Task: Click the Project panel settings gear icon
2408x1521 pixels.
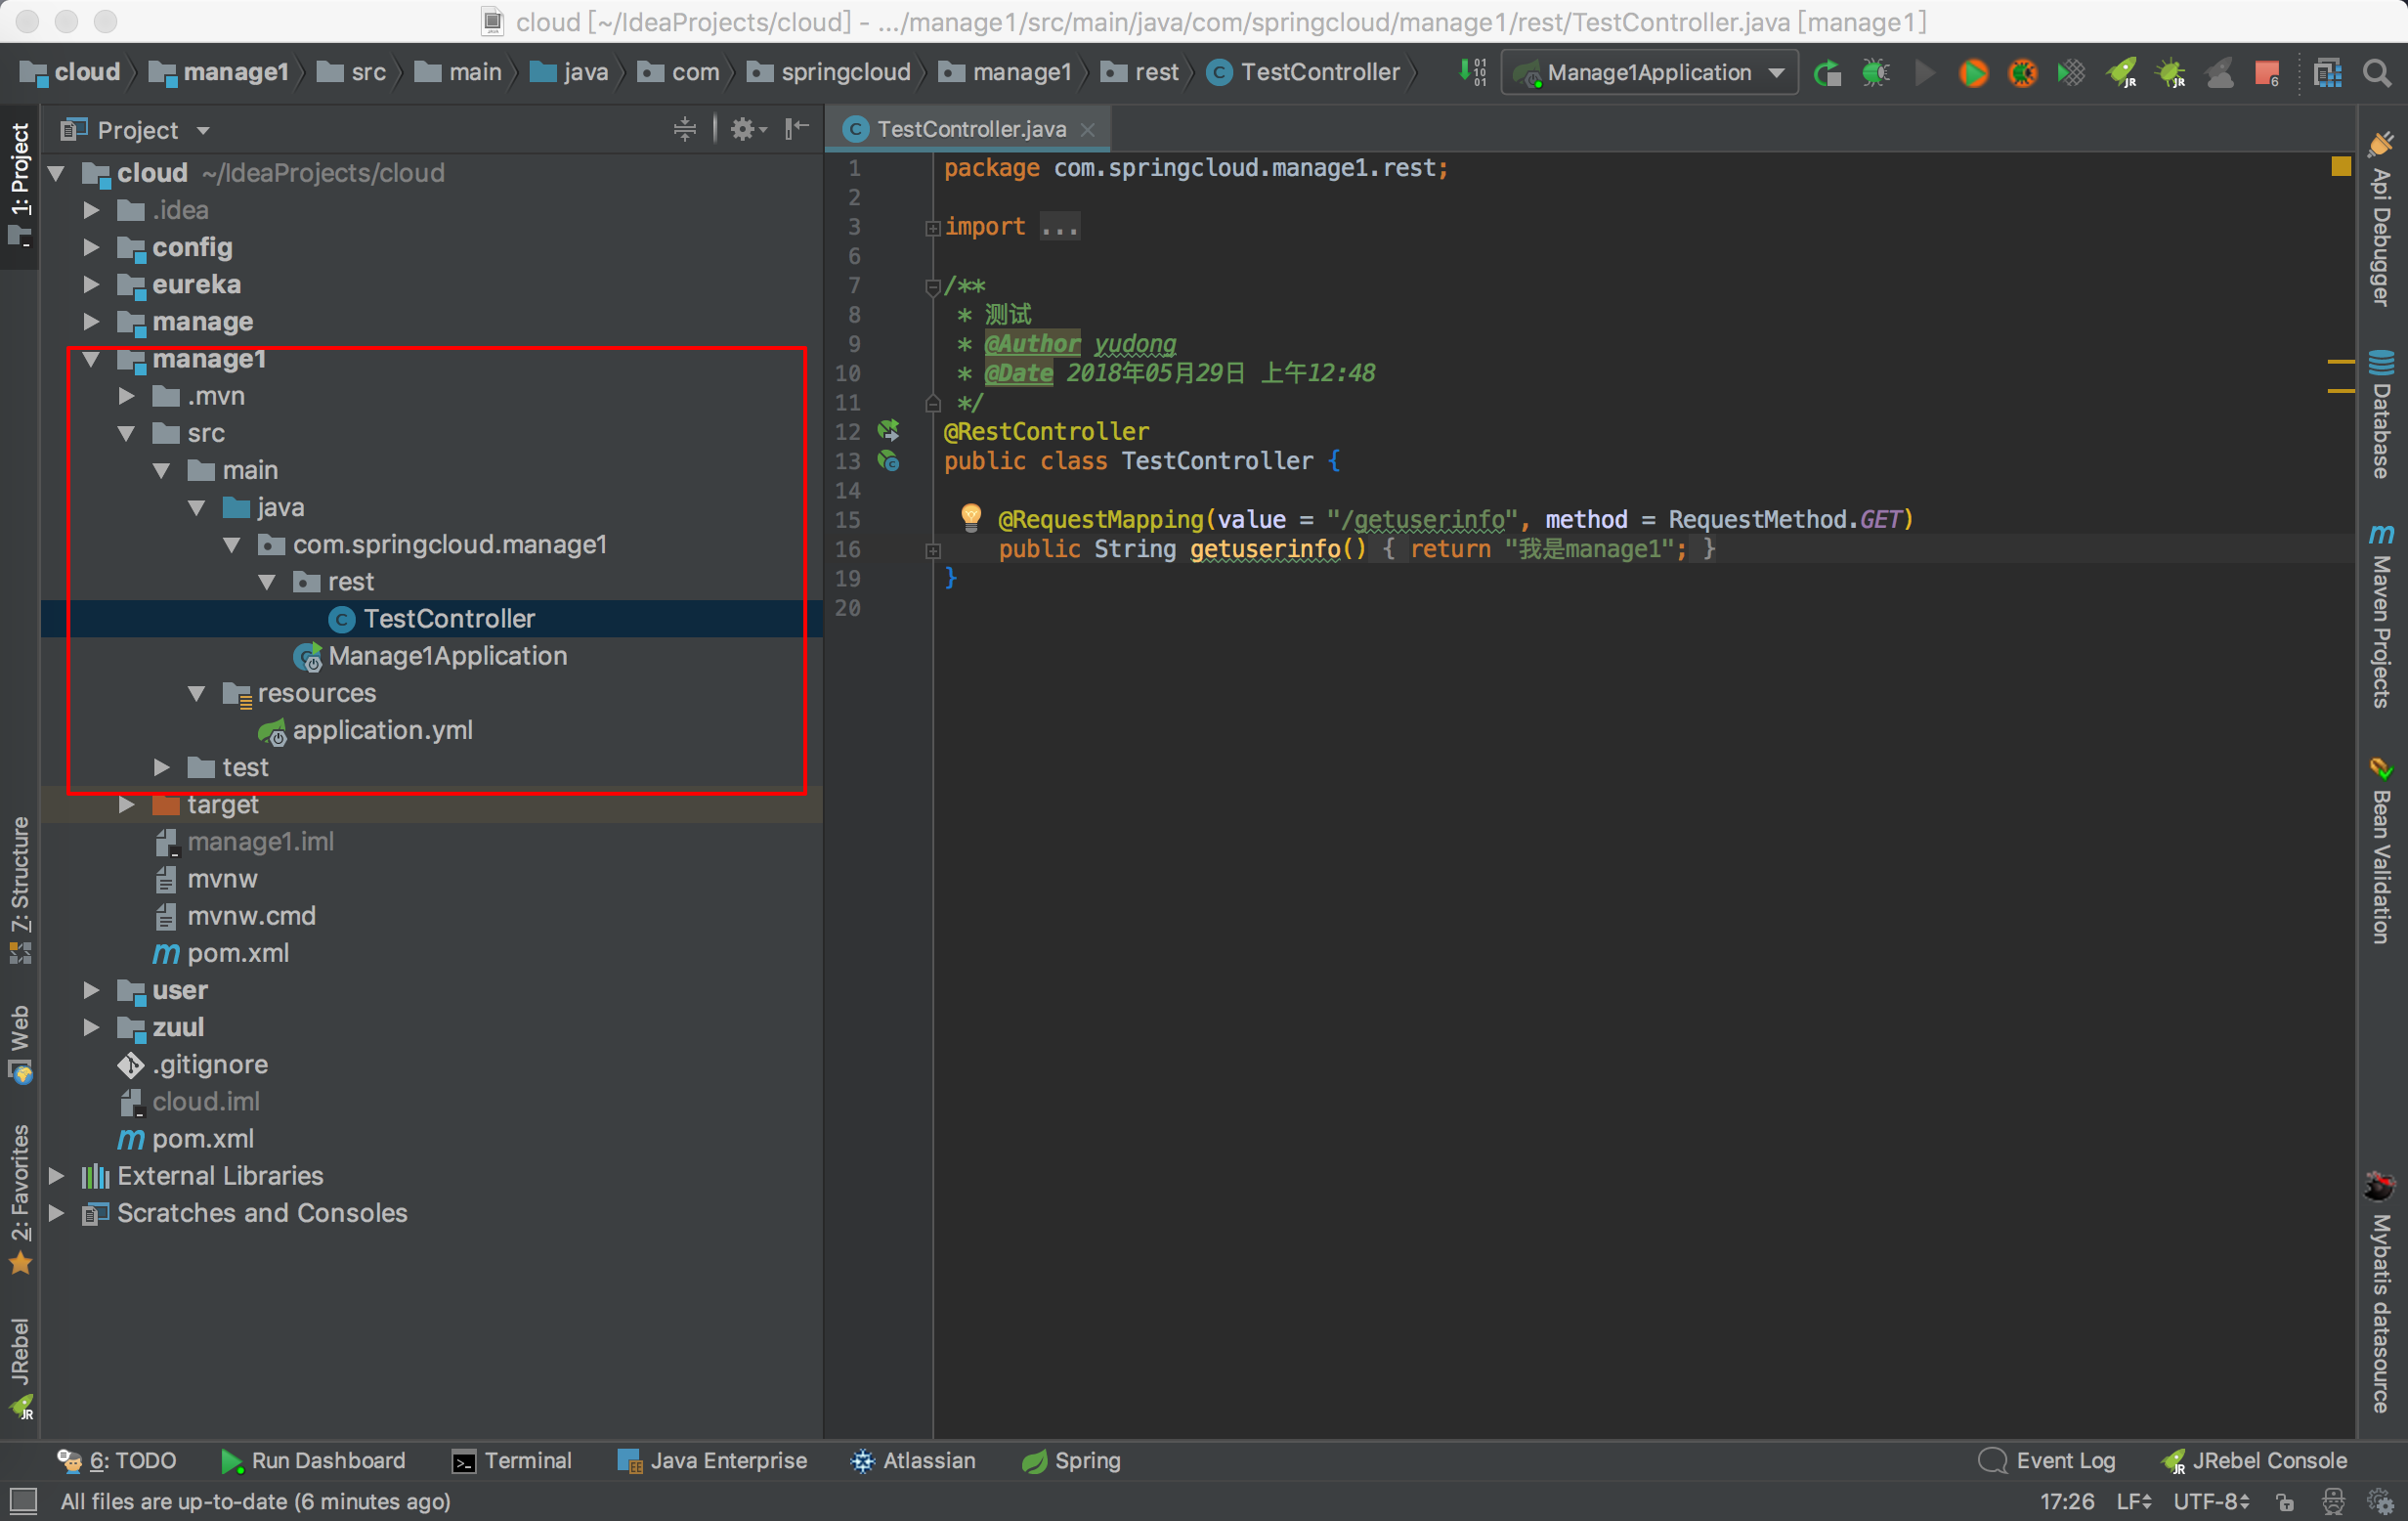Action: (743, 129)
